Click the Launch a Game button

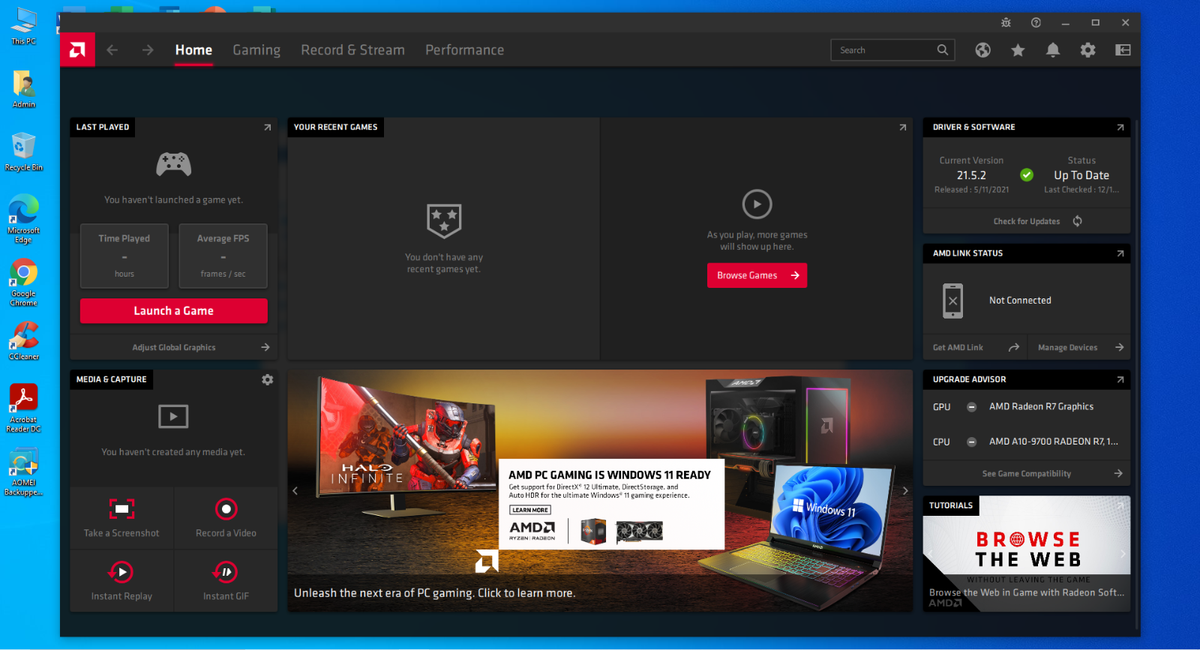(174, 311)
